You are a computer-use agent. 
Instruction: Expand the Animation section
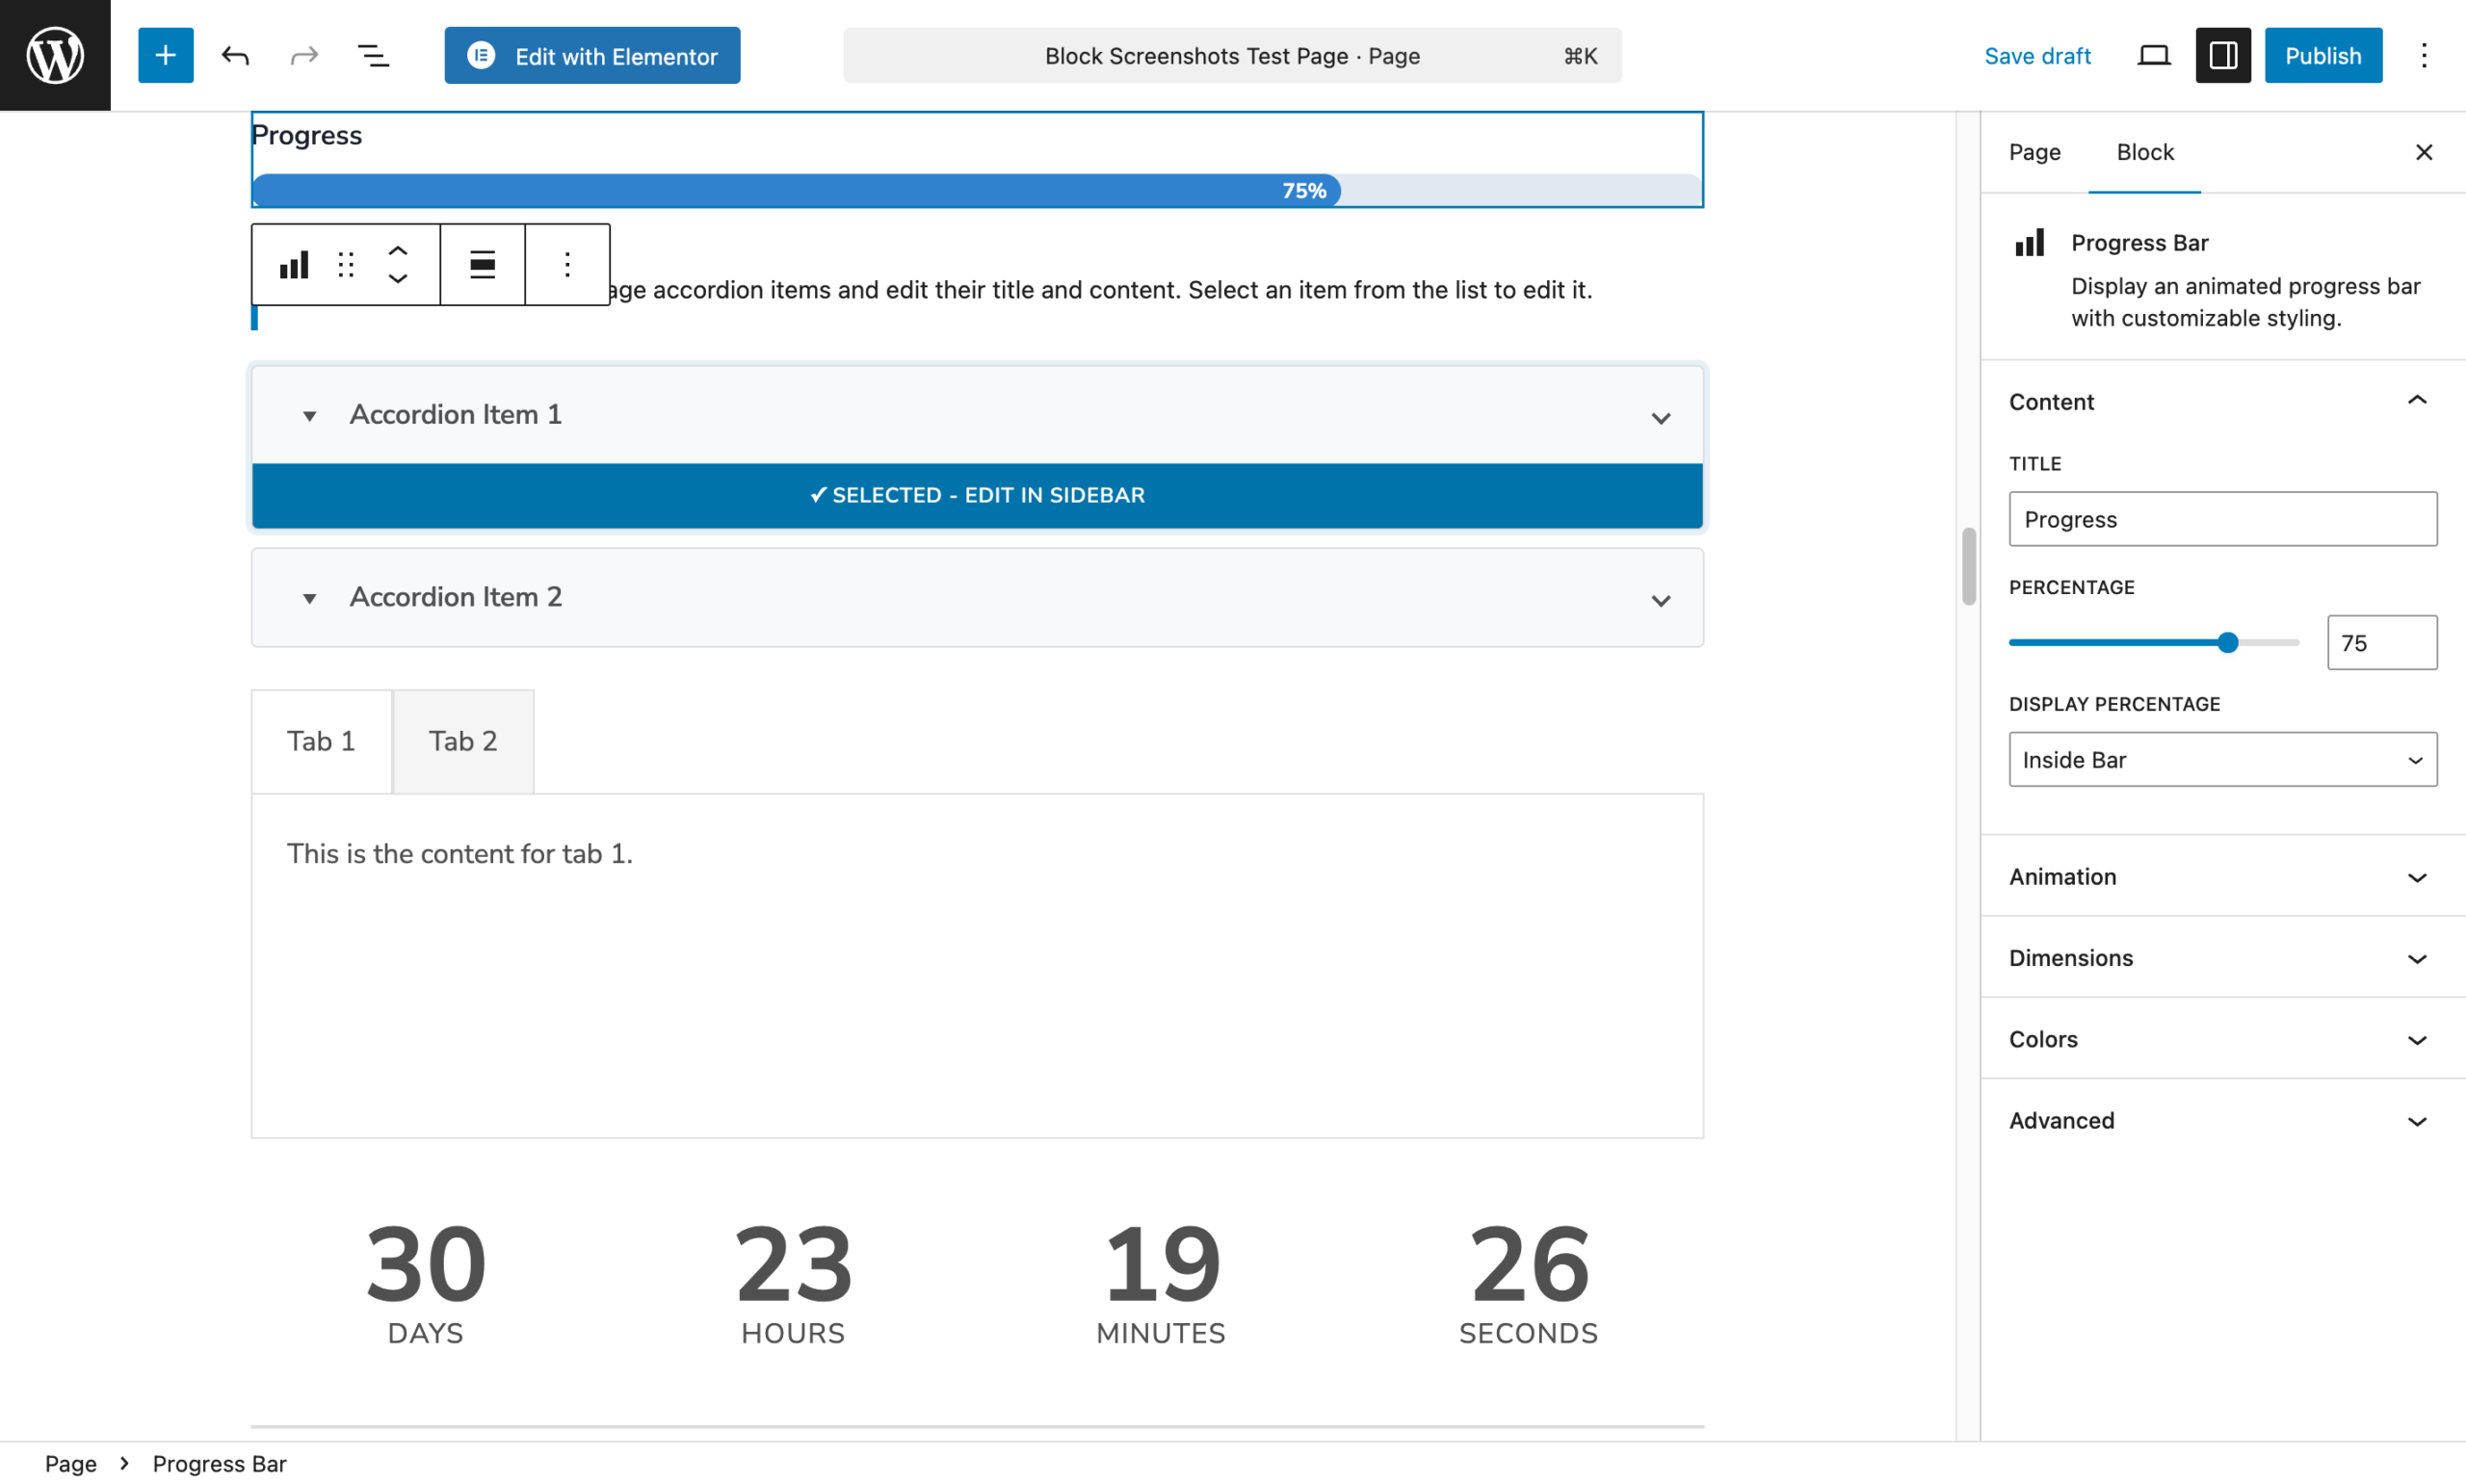point(2222,876)
